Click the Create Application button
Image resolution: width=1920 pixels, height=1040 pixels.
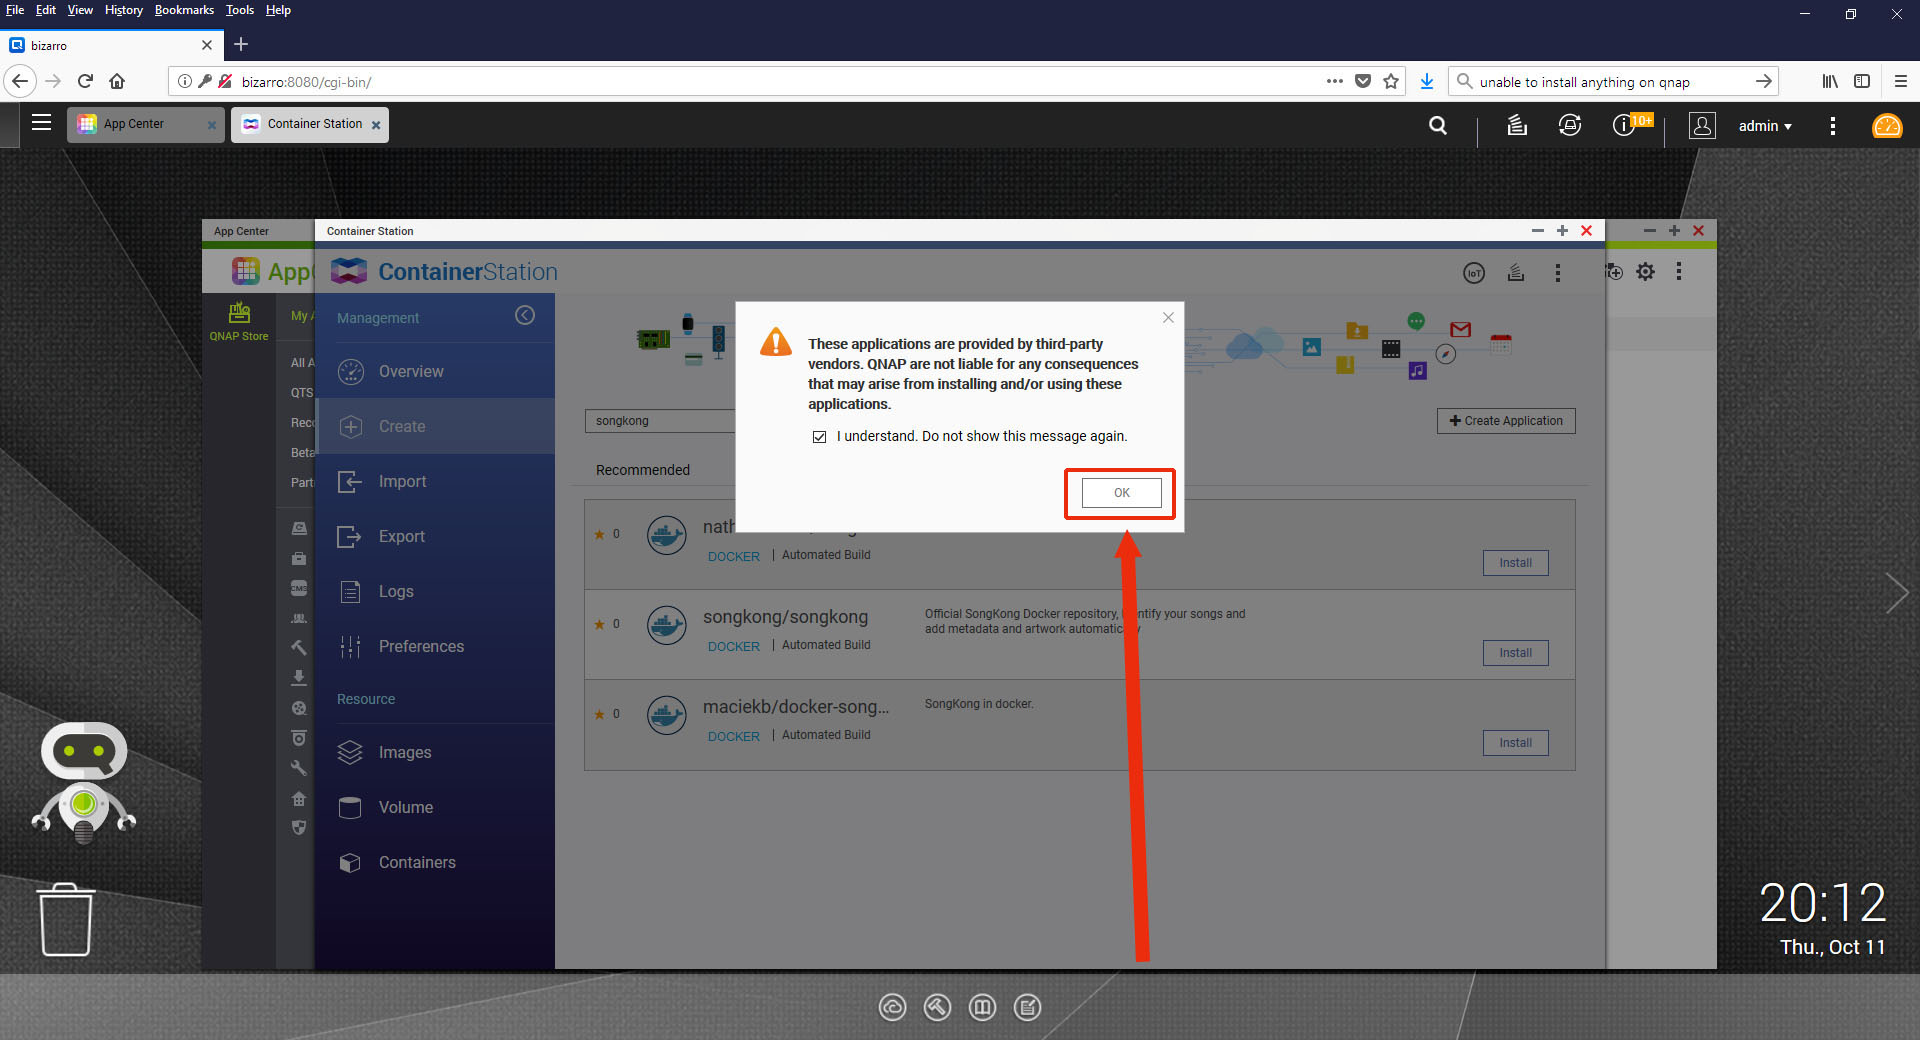tap(1506, 421)
